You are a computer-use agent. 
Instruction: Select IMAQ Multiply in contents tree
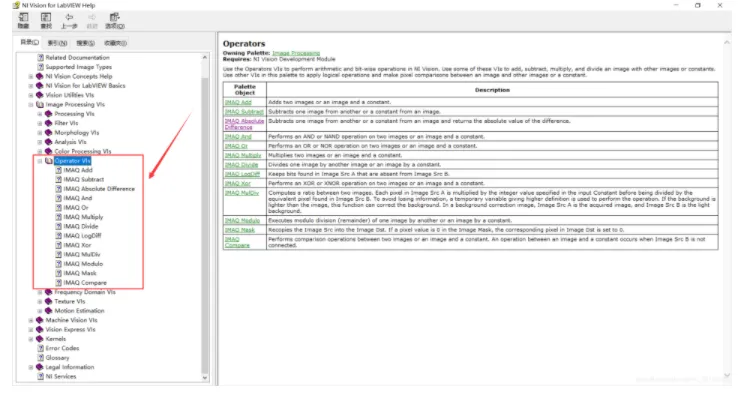(x=83, y=217)
